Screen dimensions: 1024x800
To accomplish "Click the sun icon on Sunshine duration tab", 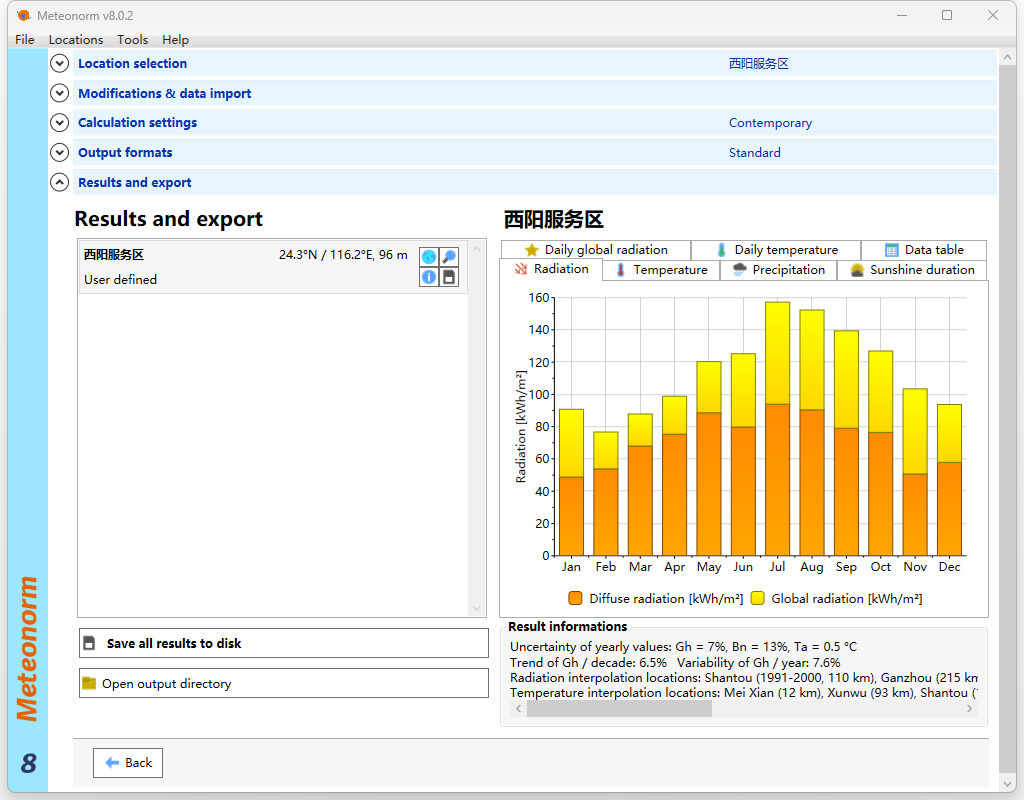I will click(x=857, y=270).
